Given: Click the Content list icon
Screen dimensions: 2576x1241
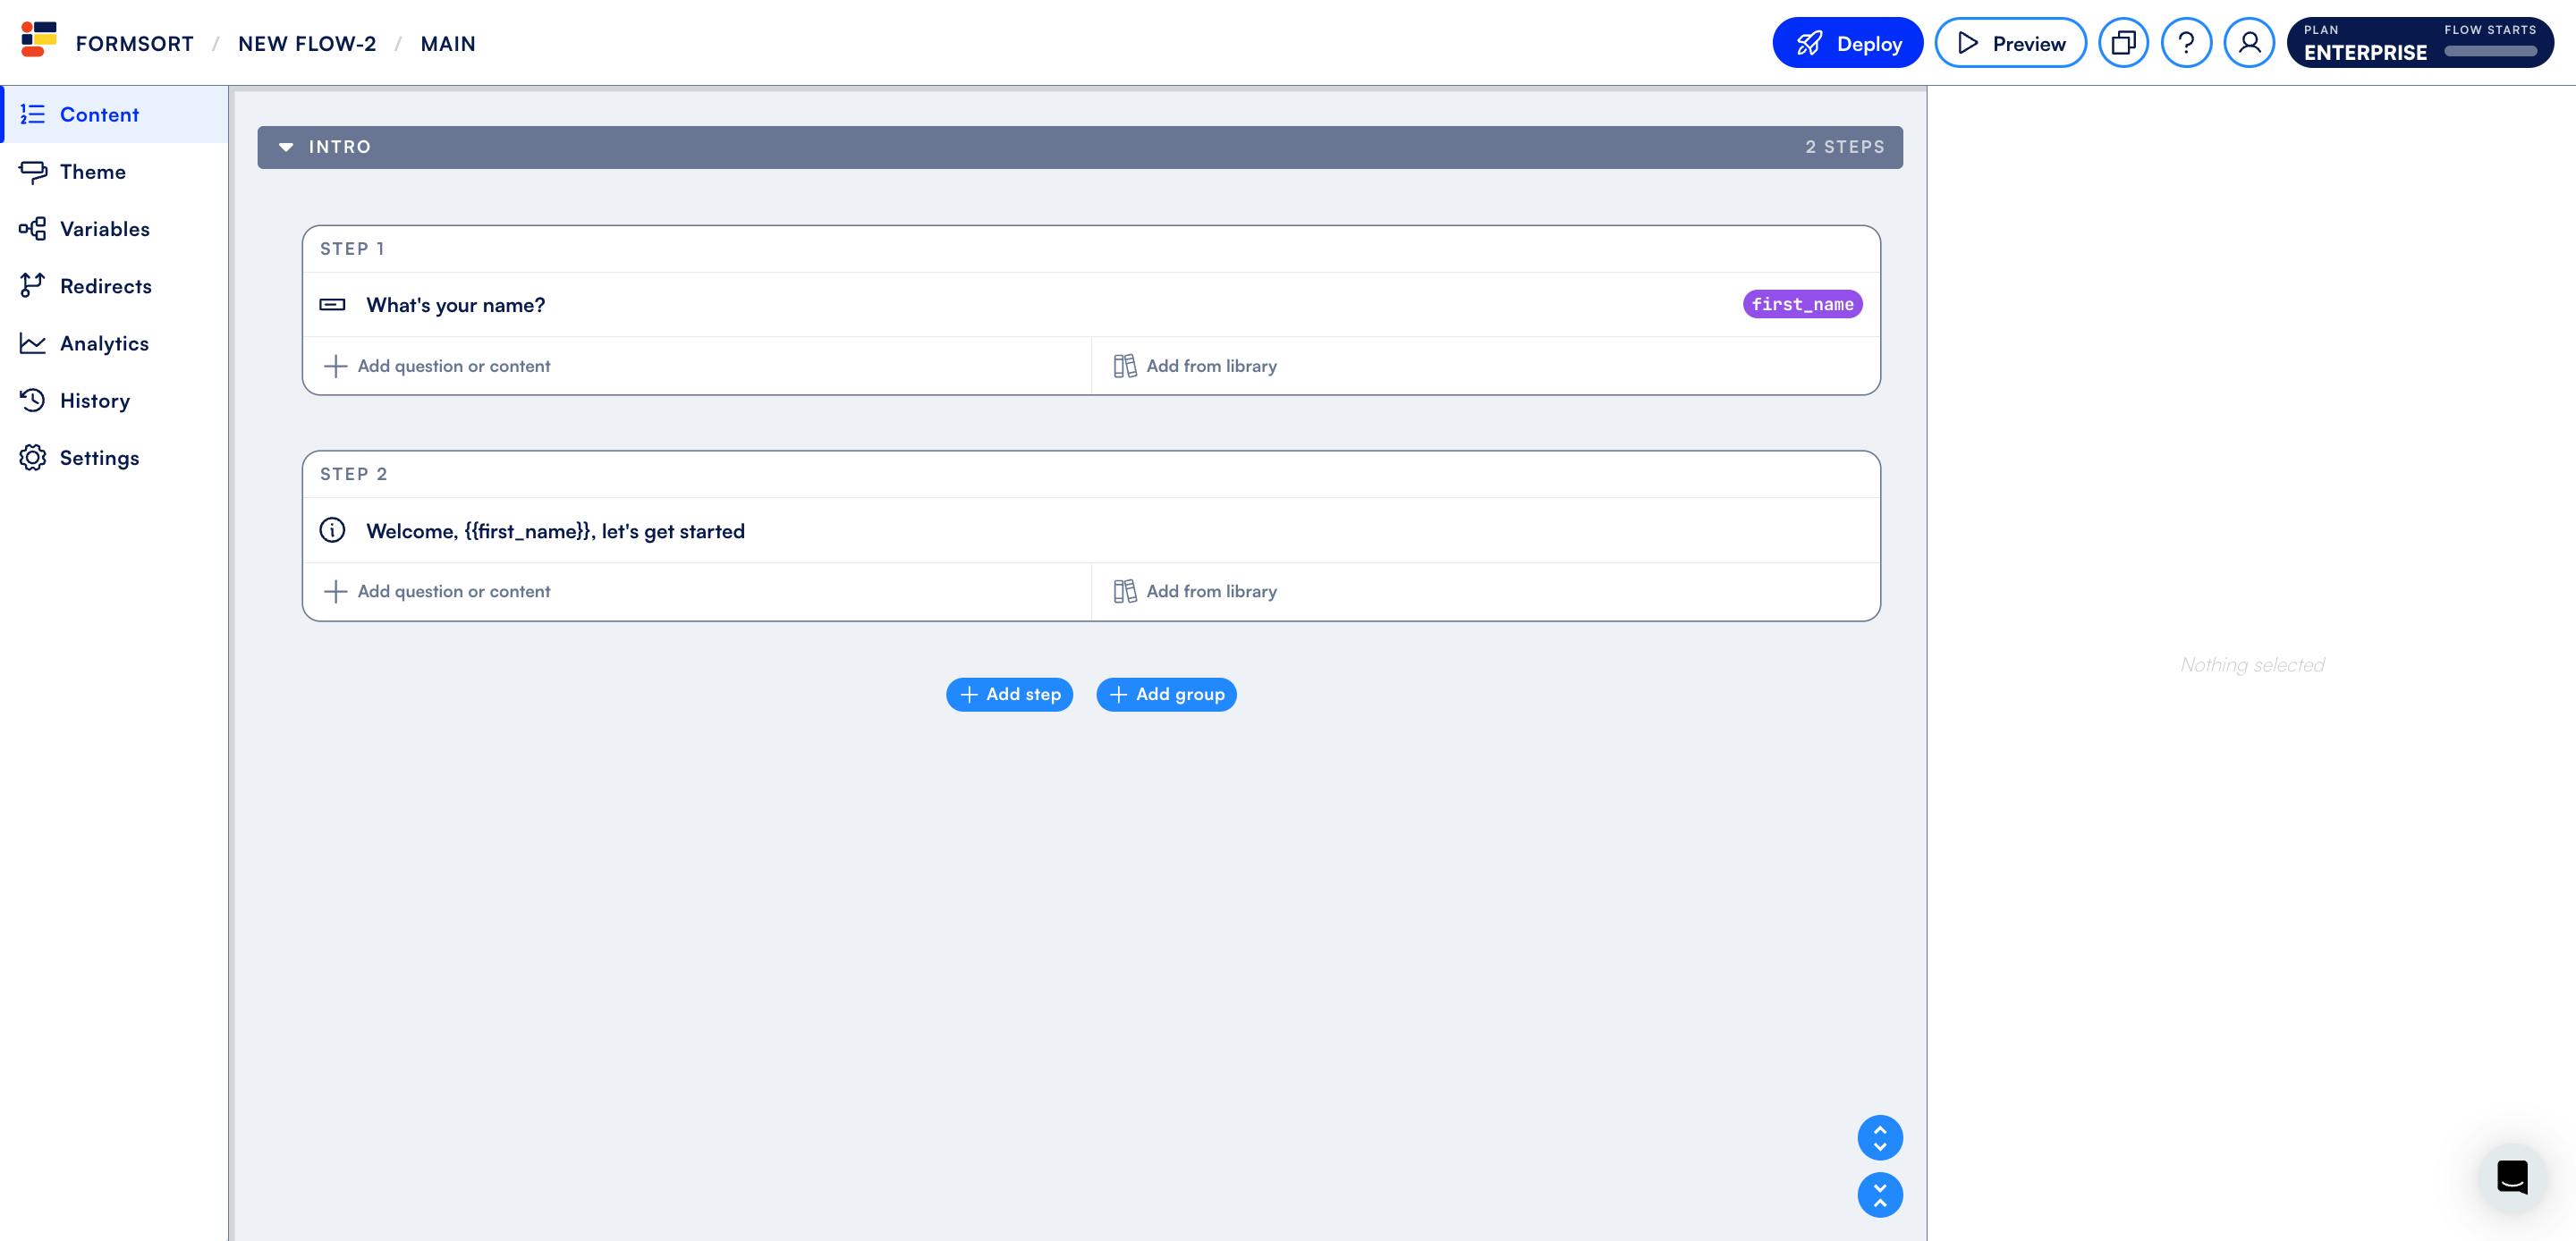Looking at the screenshot, I should point(33,114).
